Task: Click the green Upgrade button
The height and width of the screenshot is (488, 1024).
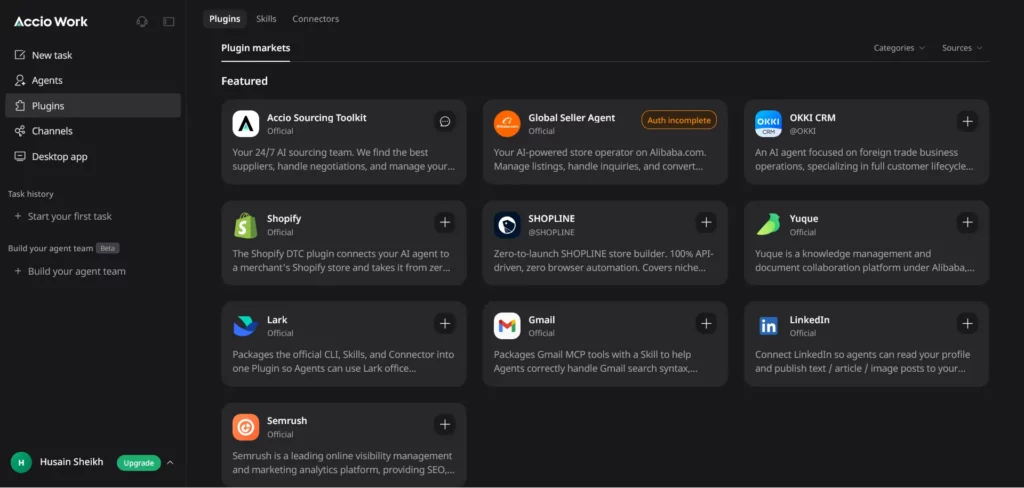Action: pos(138,463)
